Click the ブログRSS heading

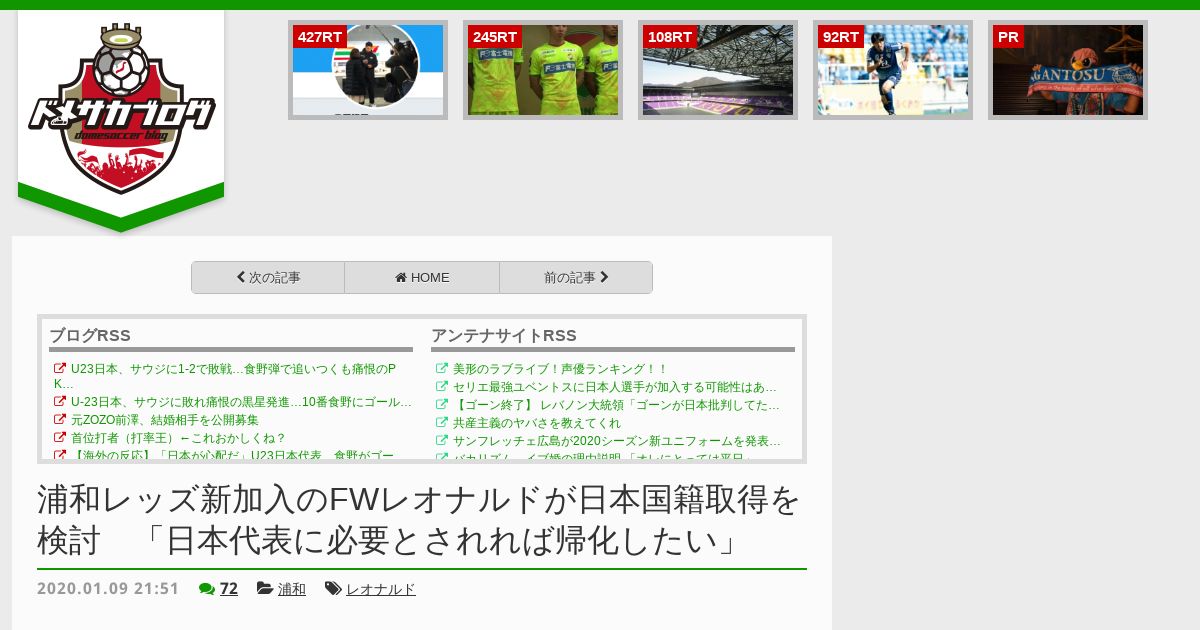(90, 335)
